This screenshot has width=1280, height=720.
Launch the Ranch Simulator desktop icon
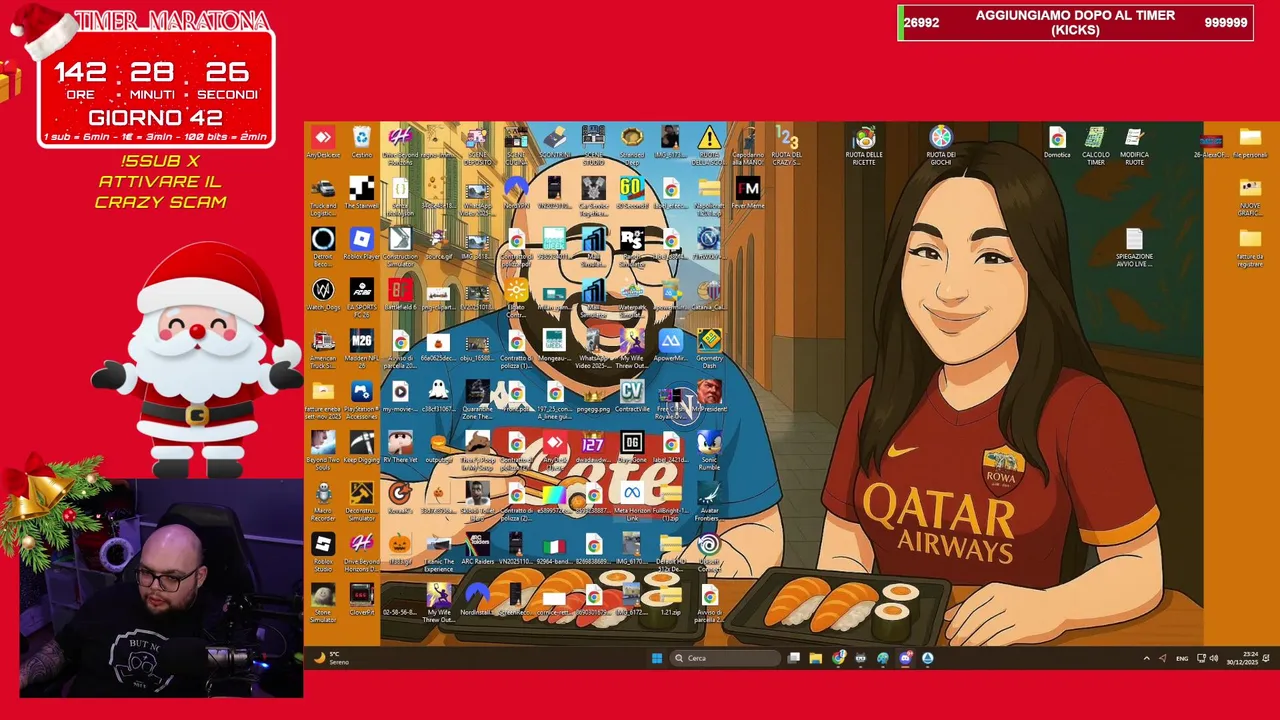tap(631, 247)
